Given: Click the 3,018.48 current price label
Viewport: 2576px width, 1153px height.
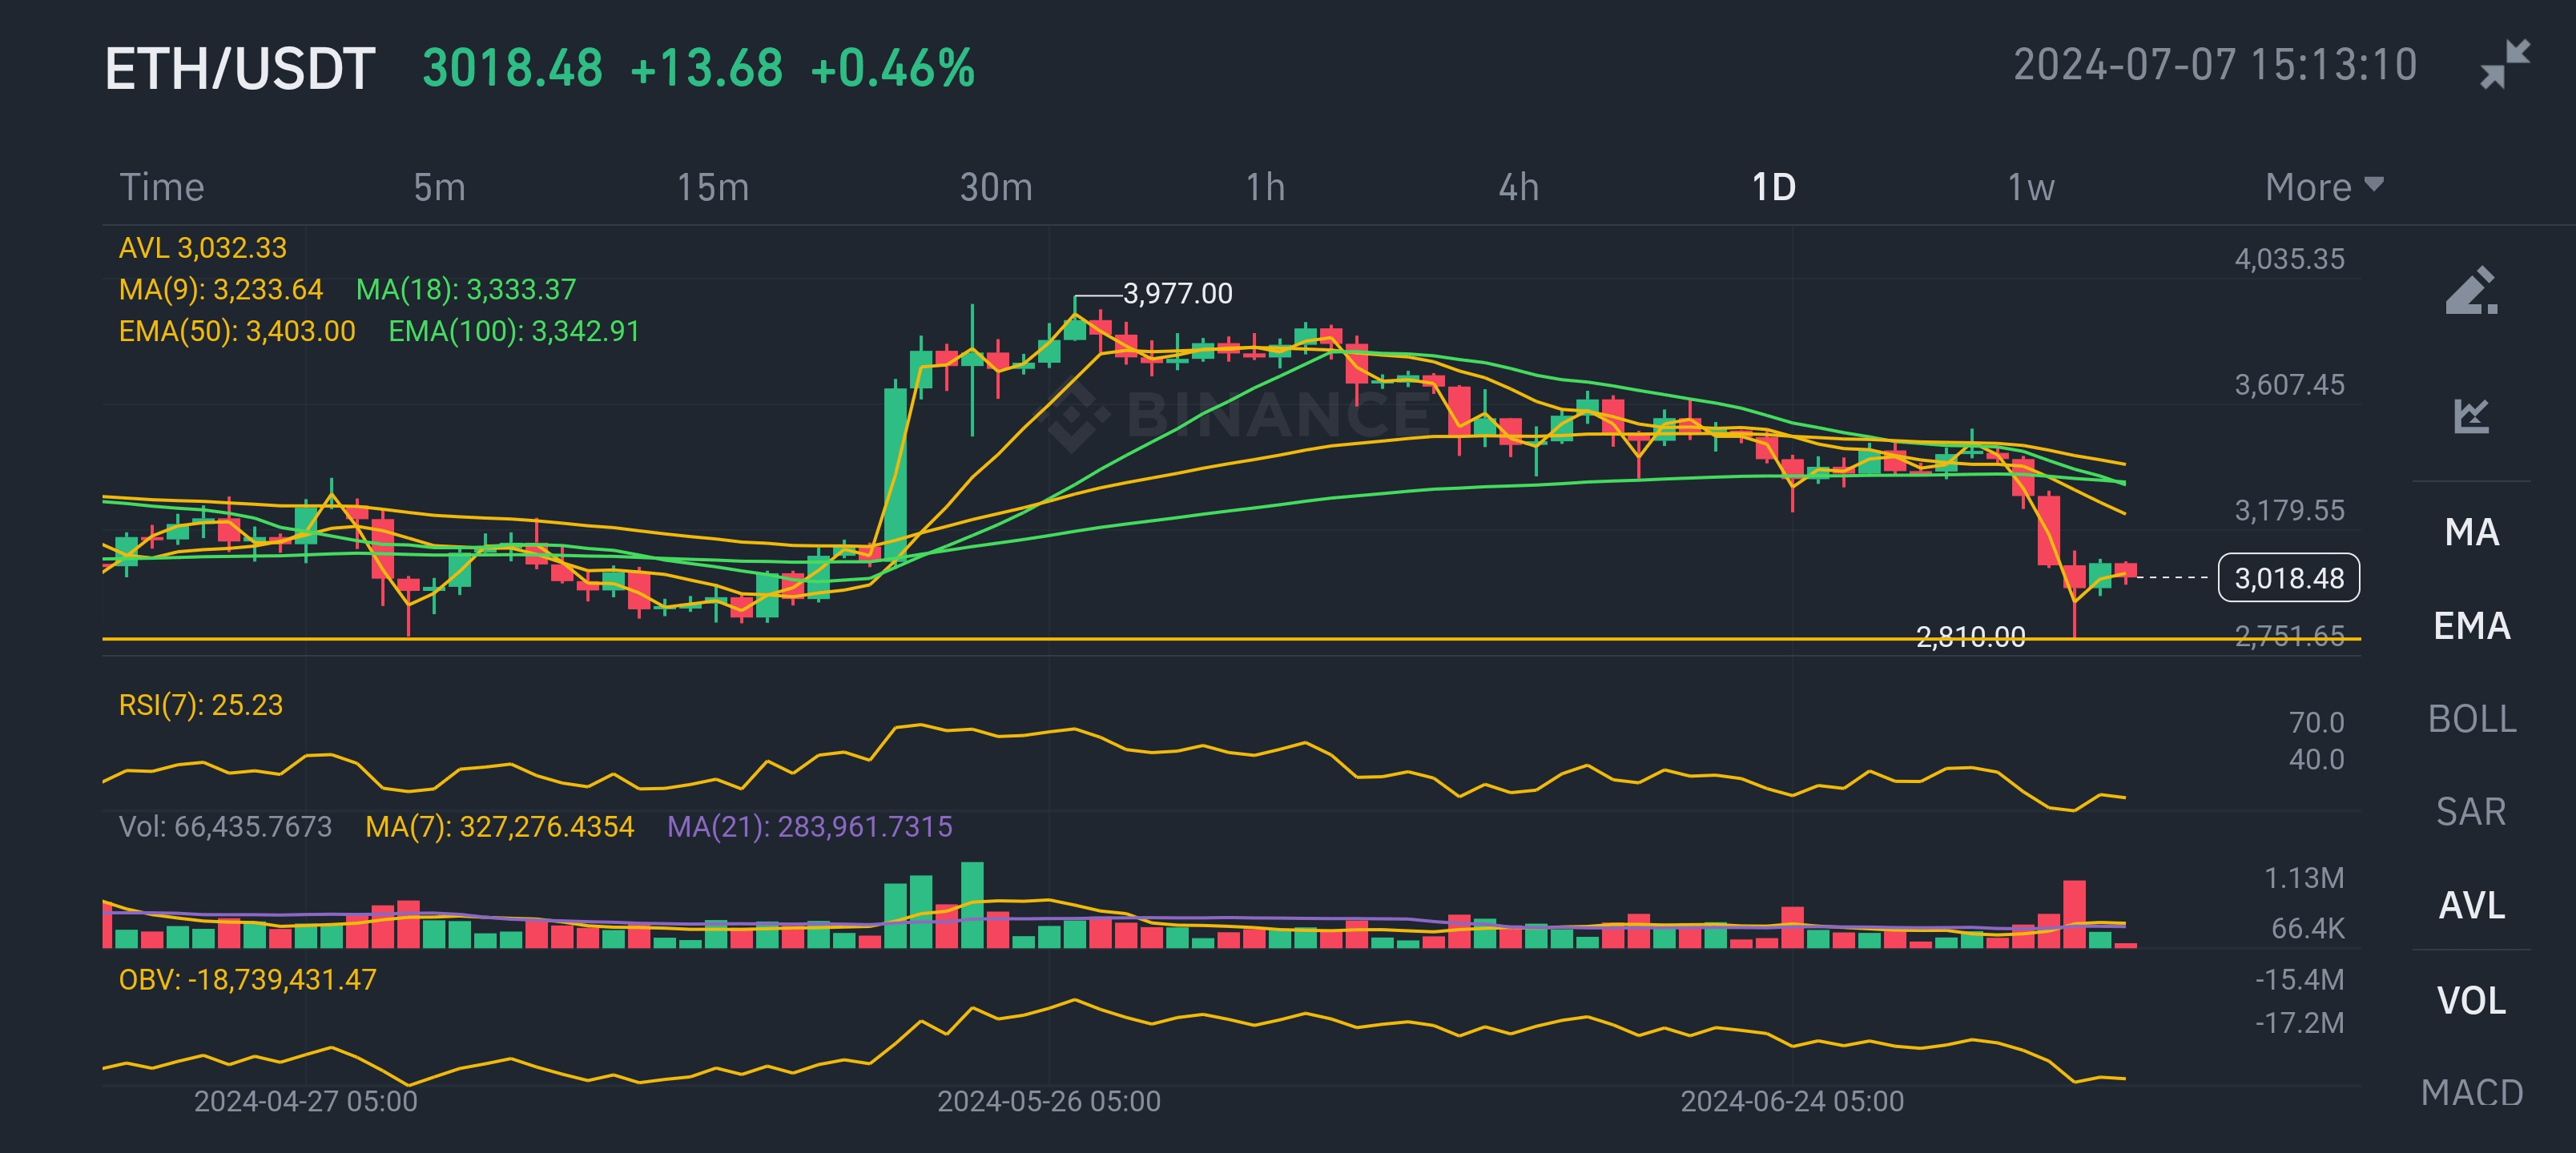Looking at the screenshot, I should click(2288, 578).
